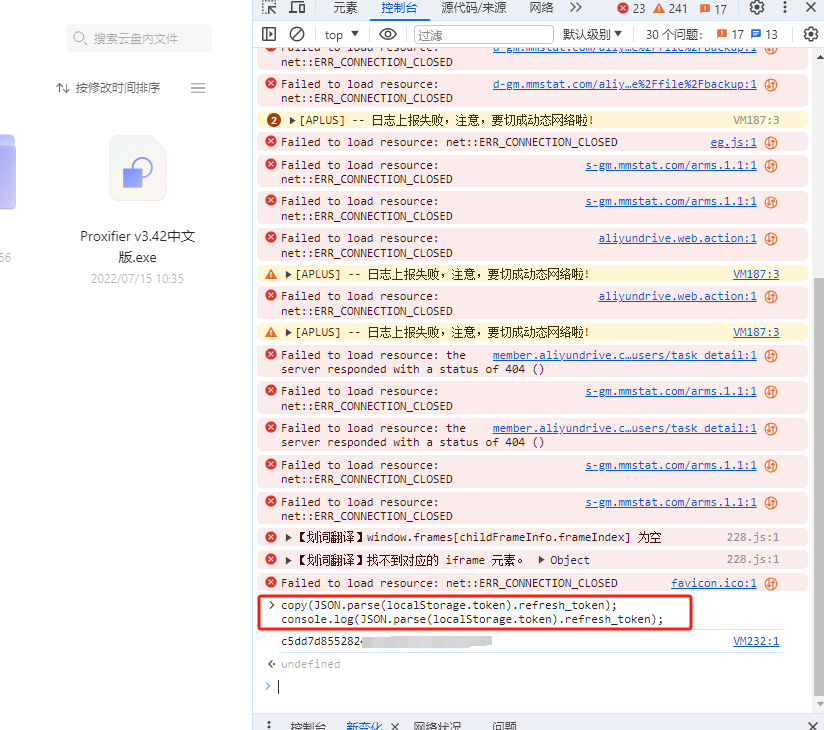
Task: Click the inspect element picker icon
Action: [270, 8]
